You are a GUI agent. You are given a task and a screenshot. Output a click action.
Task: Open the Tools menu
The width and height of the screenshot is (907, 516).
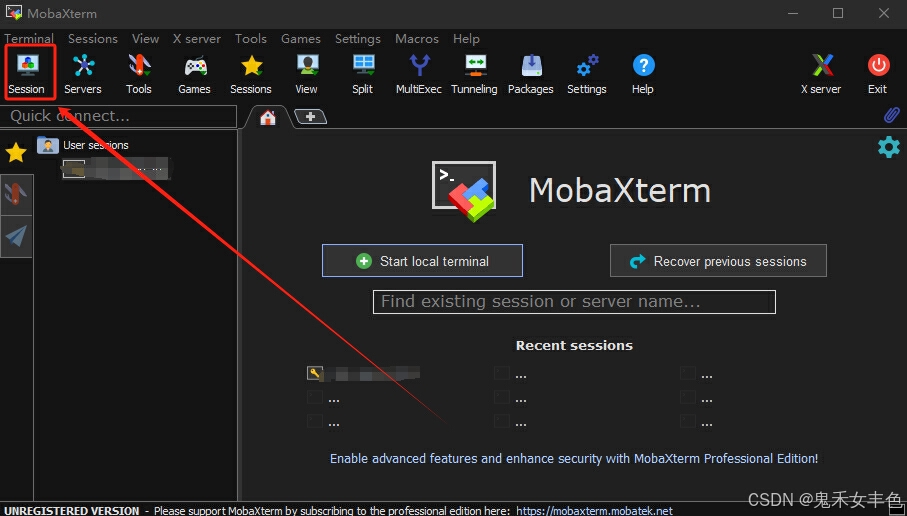250,39
